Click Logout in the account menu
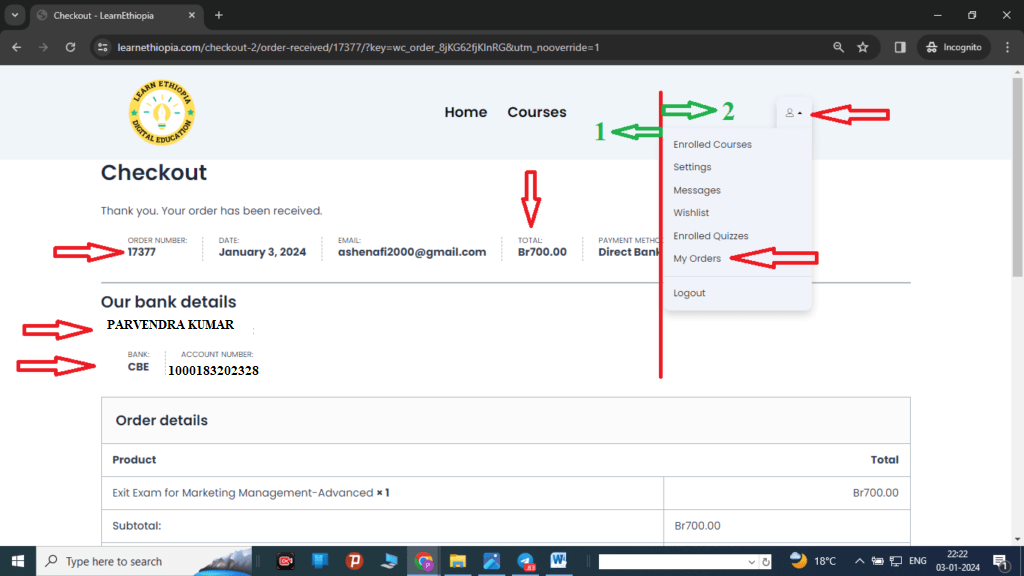Screen dimensions: 1024x576 689,293
